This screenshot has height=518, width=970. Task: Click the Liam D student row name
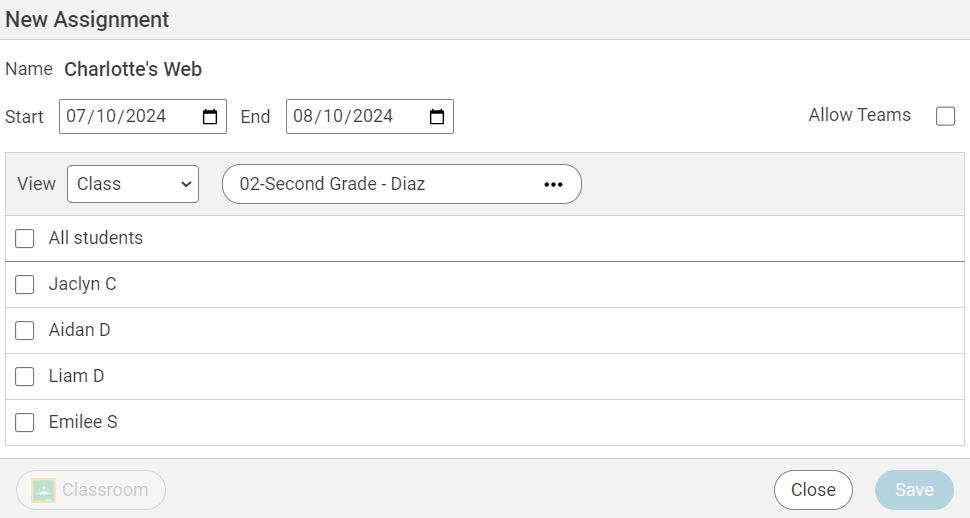(x=77, y=376)
